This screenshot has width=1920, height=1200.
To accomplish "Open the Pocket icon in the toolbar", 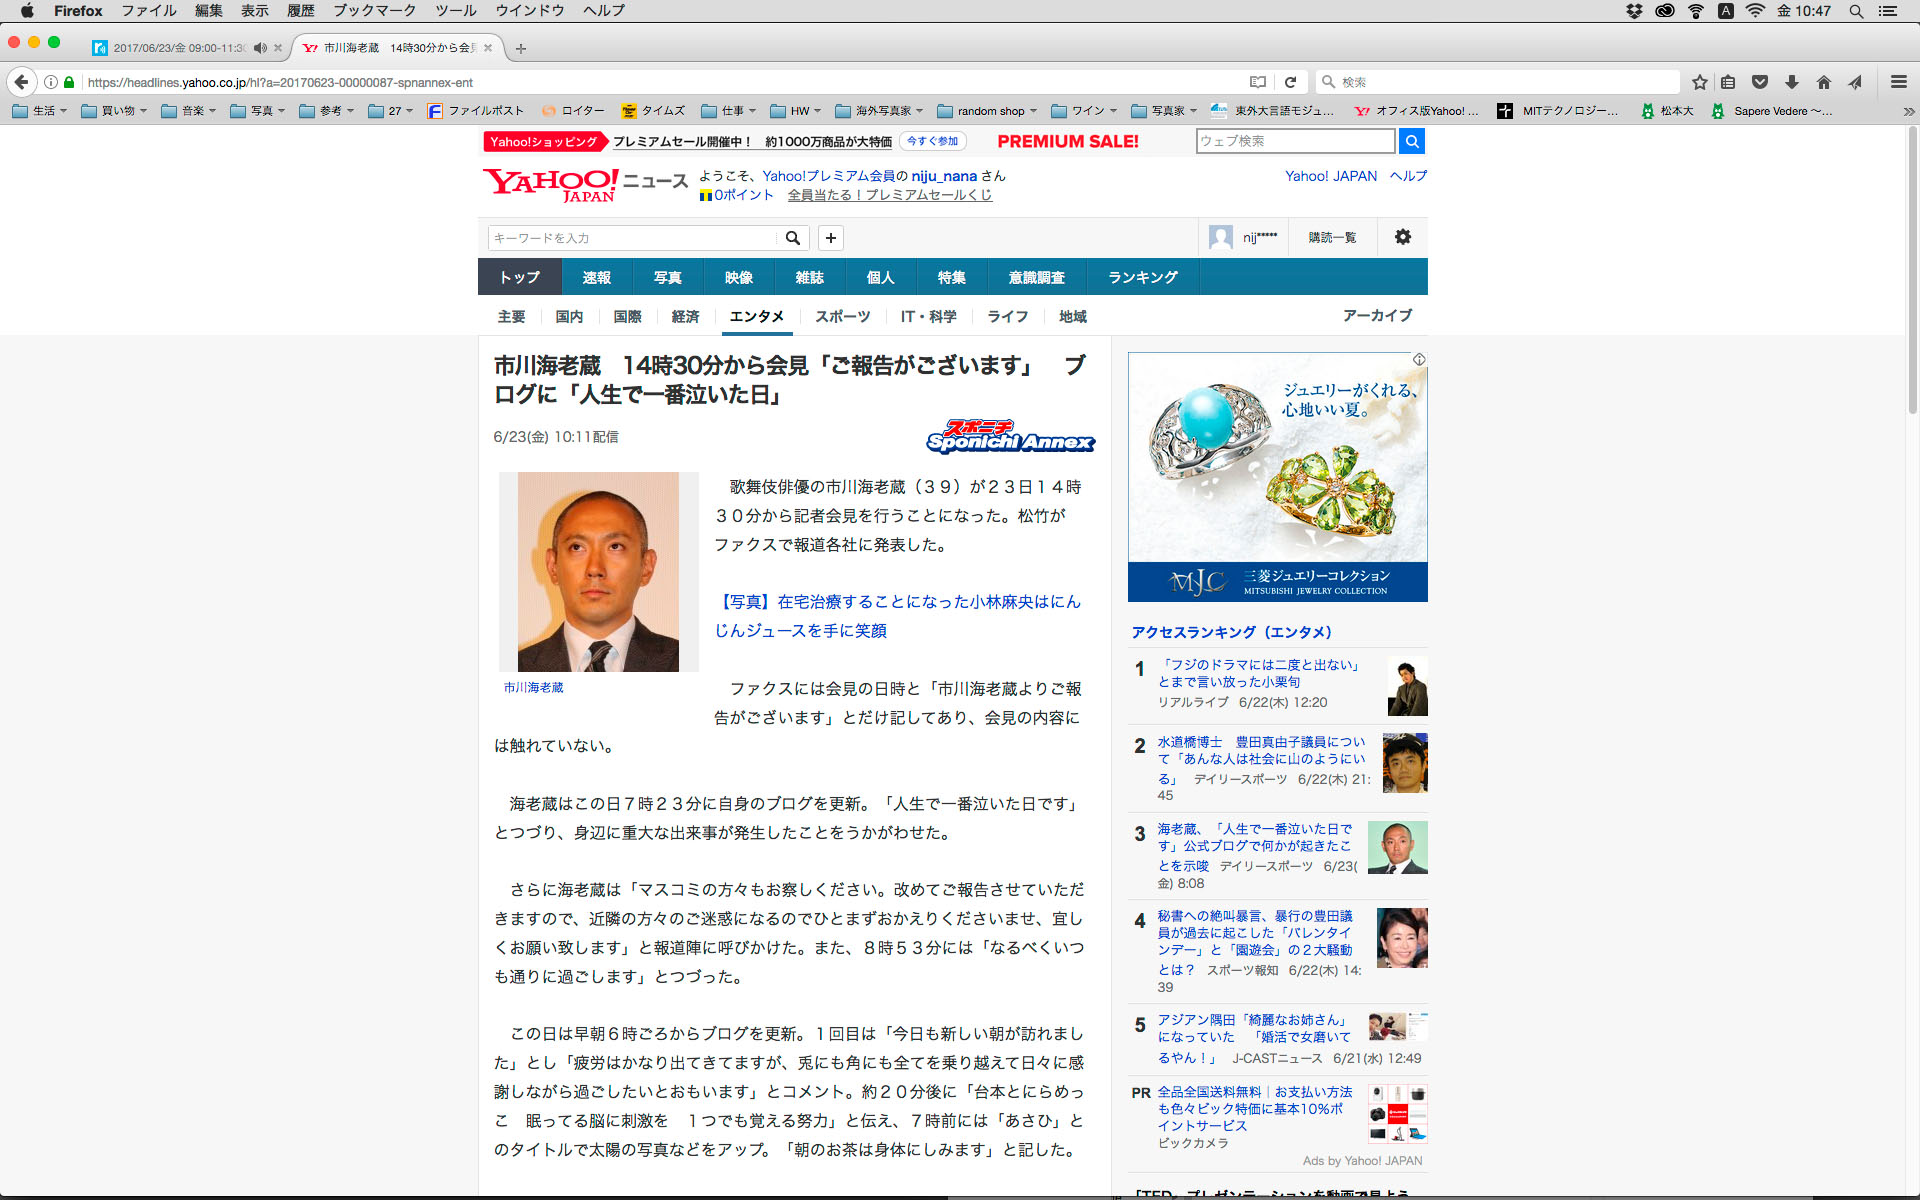I will (1760, 82).
